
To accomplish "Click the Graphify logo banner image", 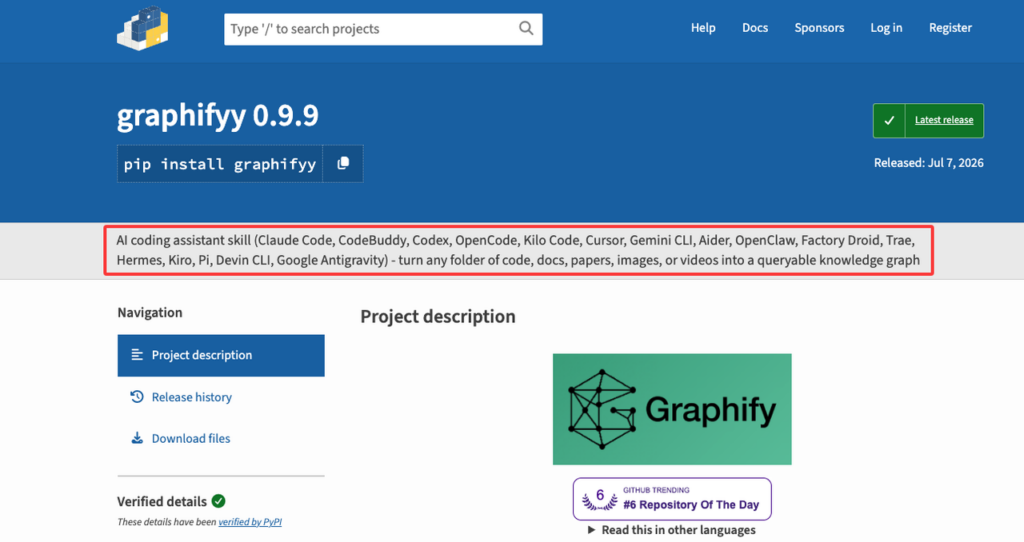I will 672,409.
